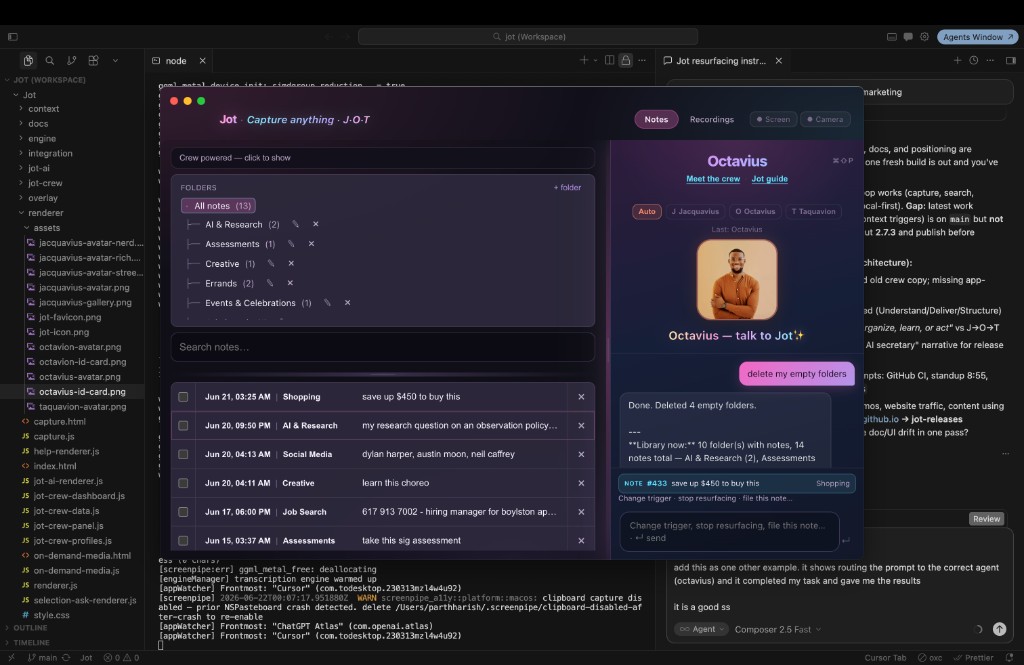
Task: Open more options in the chat panel header
Action: click(x=990, y=60)
